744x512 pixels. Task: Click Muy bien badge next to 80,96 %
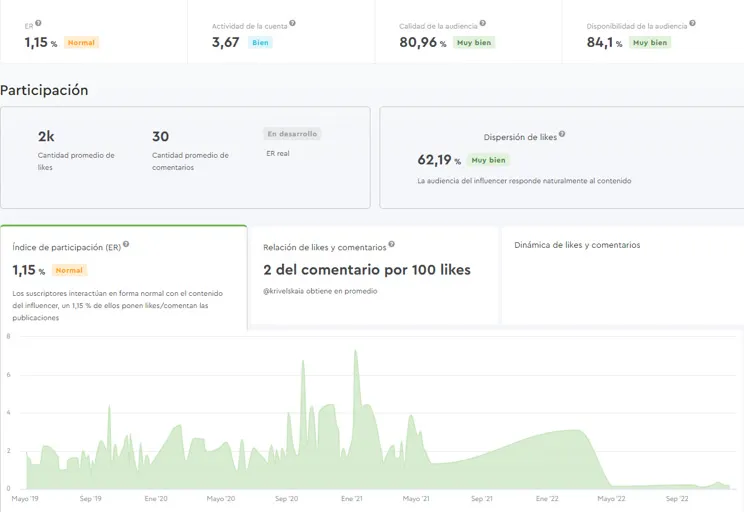[474, 43]
